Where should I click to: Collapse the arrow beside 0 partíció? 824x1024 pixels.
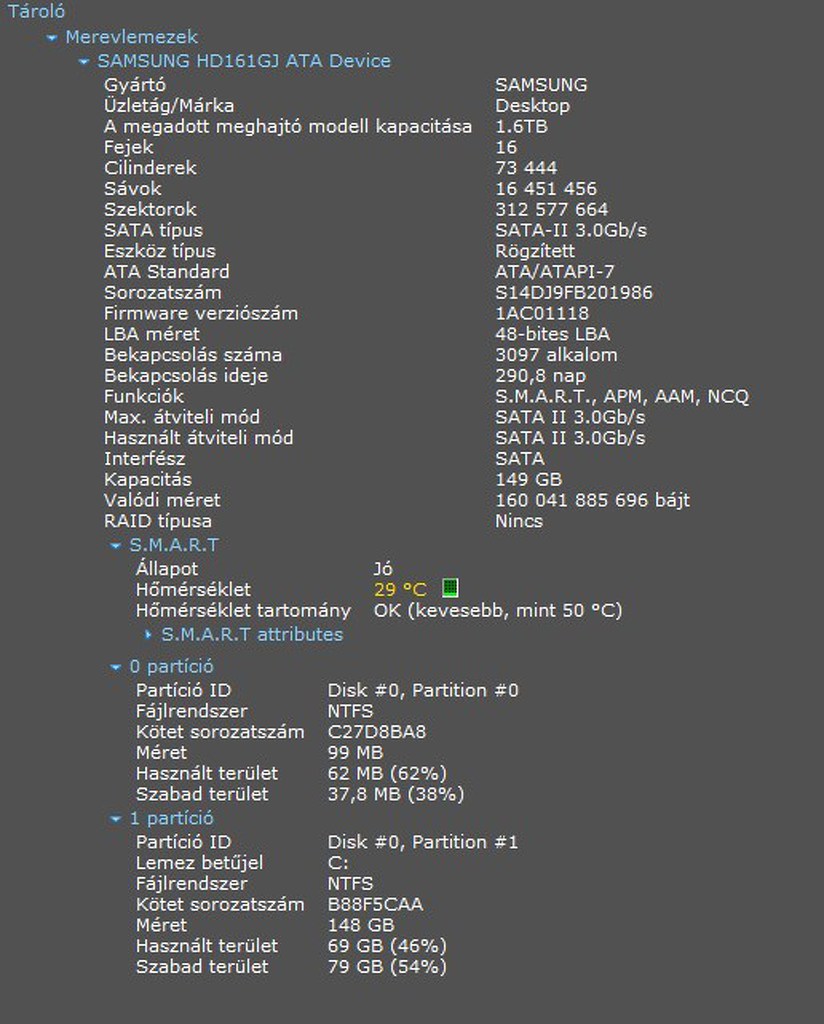click(x=116, y=667)
